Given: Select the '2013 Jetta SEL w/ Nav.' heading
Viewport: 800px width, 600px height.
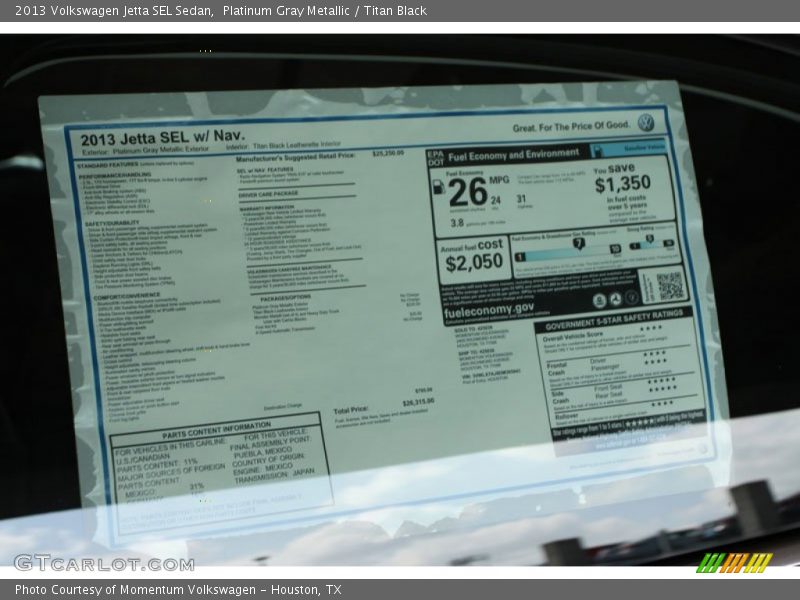Looking at the screenshot, I should 162,138.
